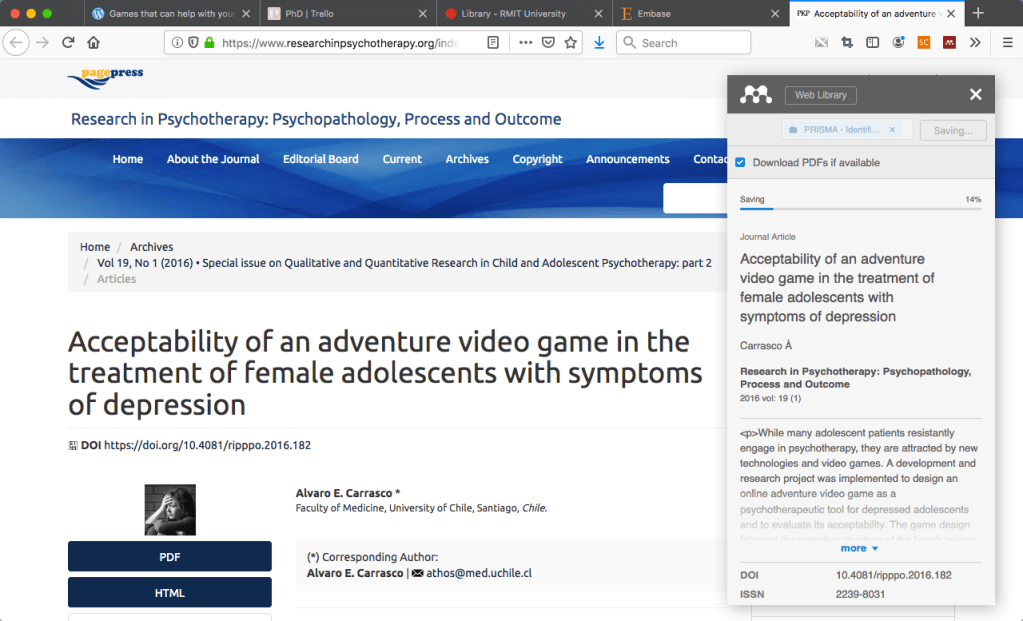Viewport: 1023px width, 621px height.
Task: Show more toolbar extensions overflow chevron
Action: (975, 43)
